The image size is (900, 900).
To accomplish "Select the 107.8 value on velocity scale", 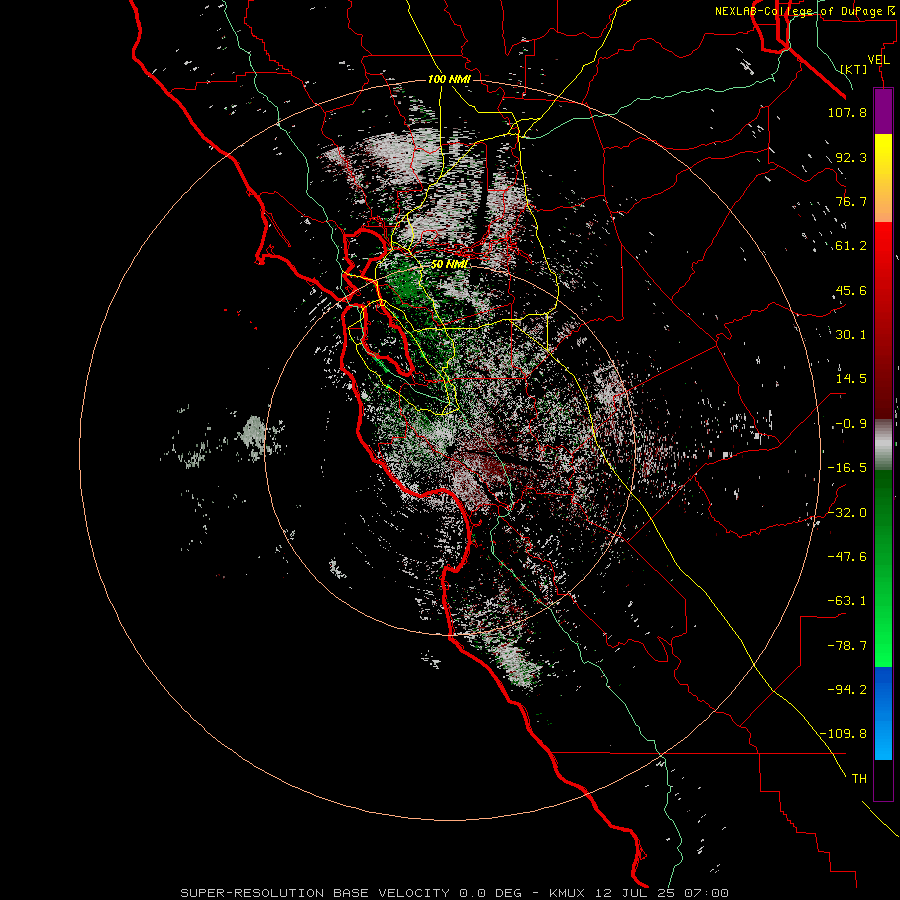I will pos(847,112).
